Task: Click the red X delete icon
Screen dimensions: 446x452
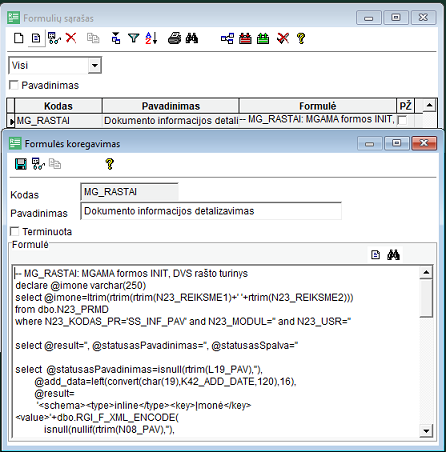Action: click(71, 38)
